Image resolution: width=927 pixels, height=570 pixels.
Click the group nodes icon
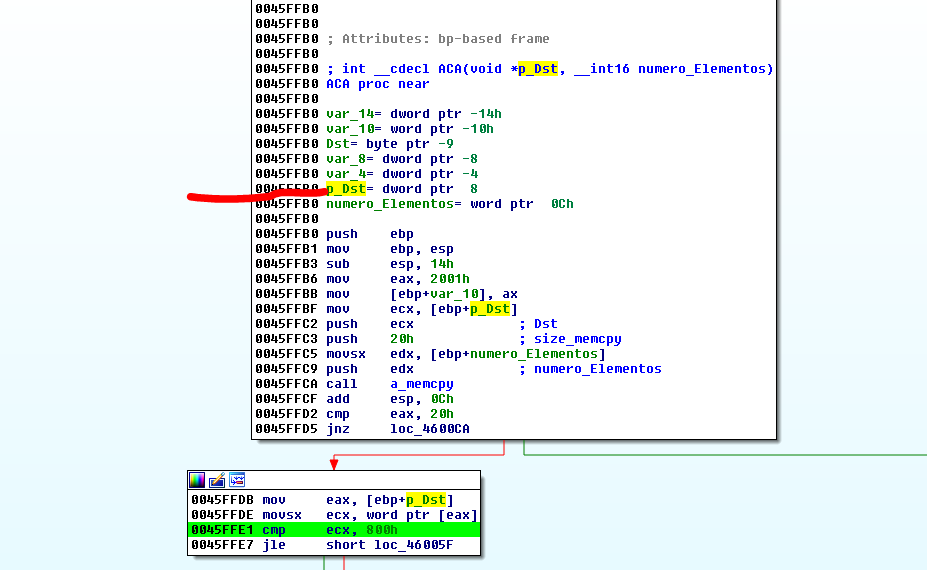point(237,480)
